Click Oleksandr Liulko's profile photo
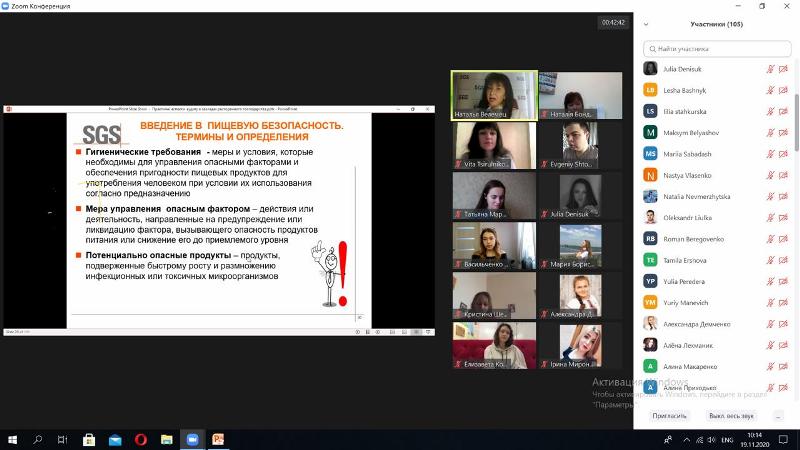 (650, 217)
